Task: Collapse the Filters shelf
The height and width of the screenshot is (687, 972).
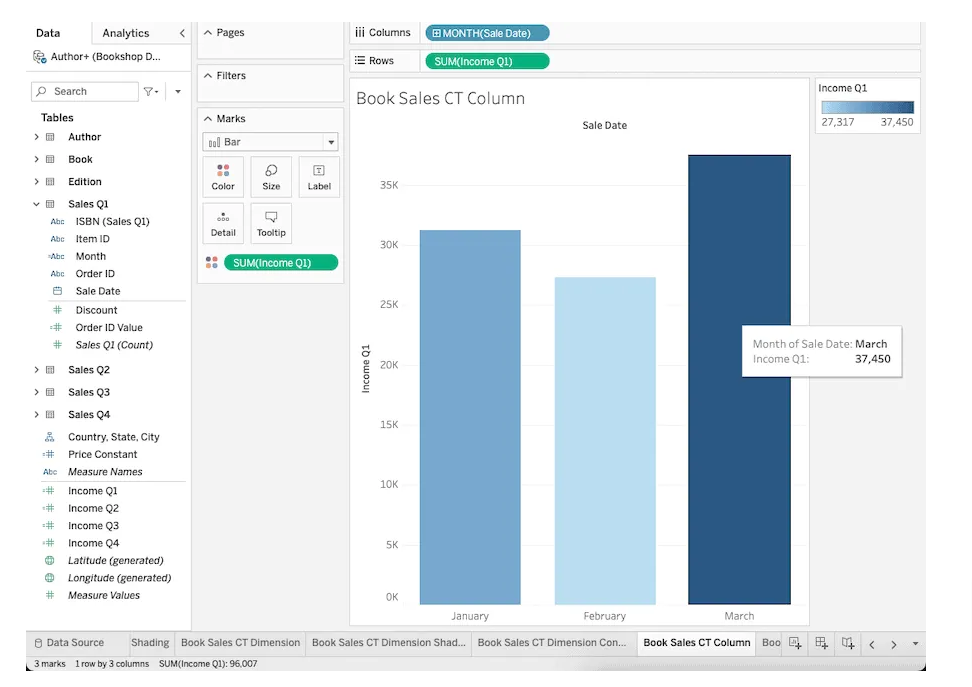Action: [x=208, y=76]
